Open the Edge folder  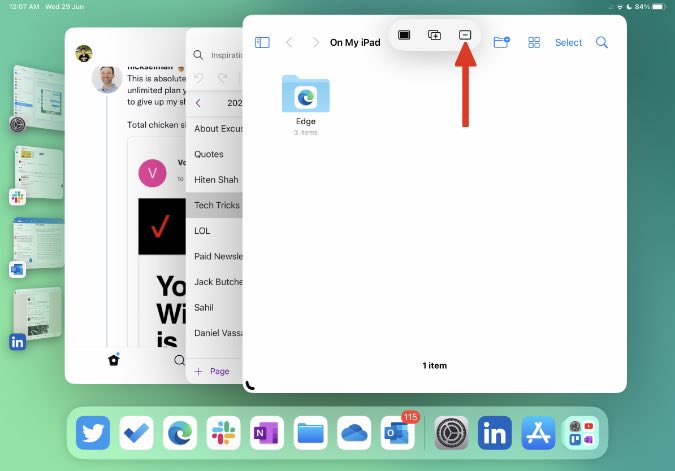306,105
